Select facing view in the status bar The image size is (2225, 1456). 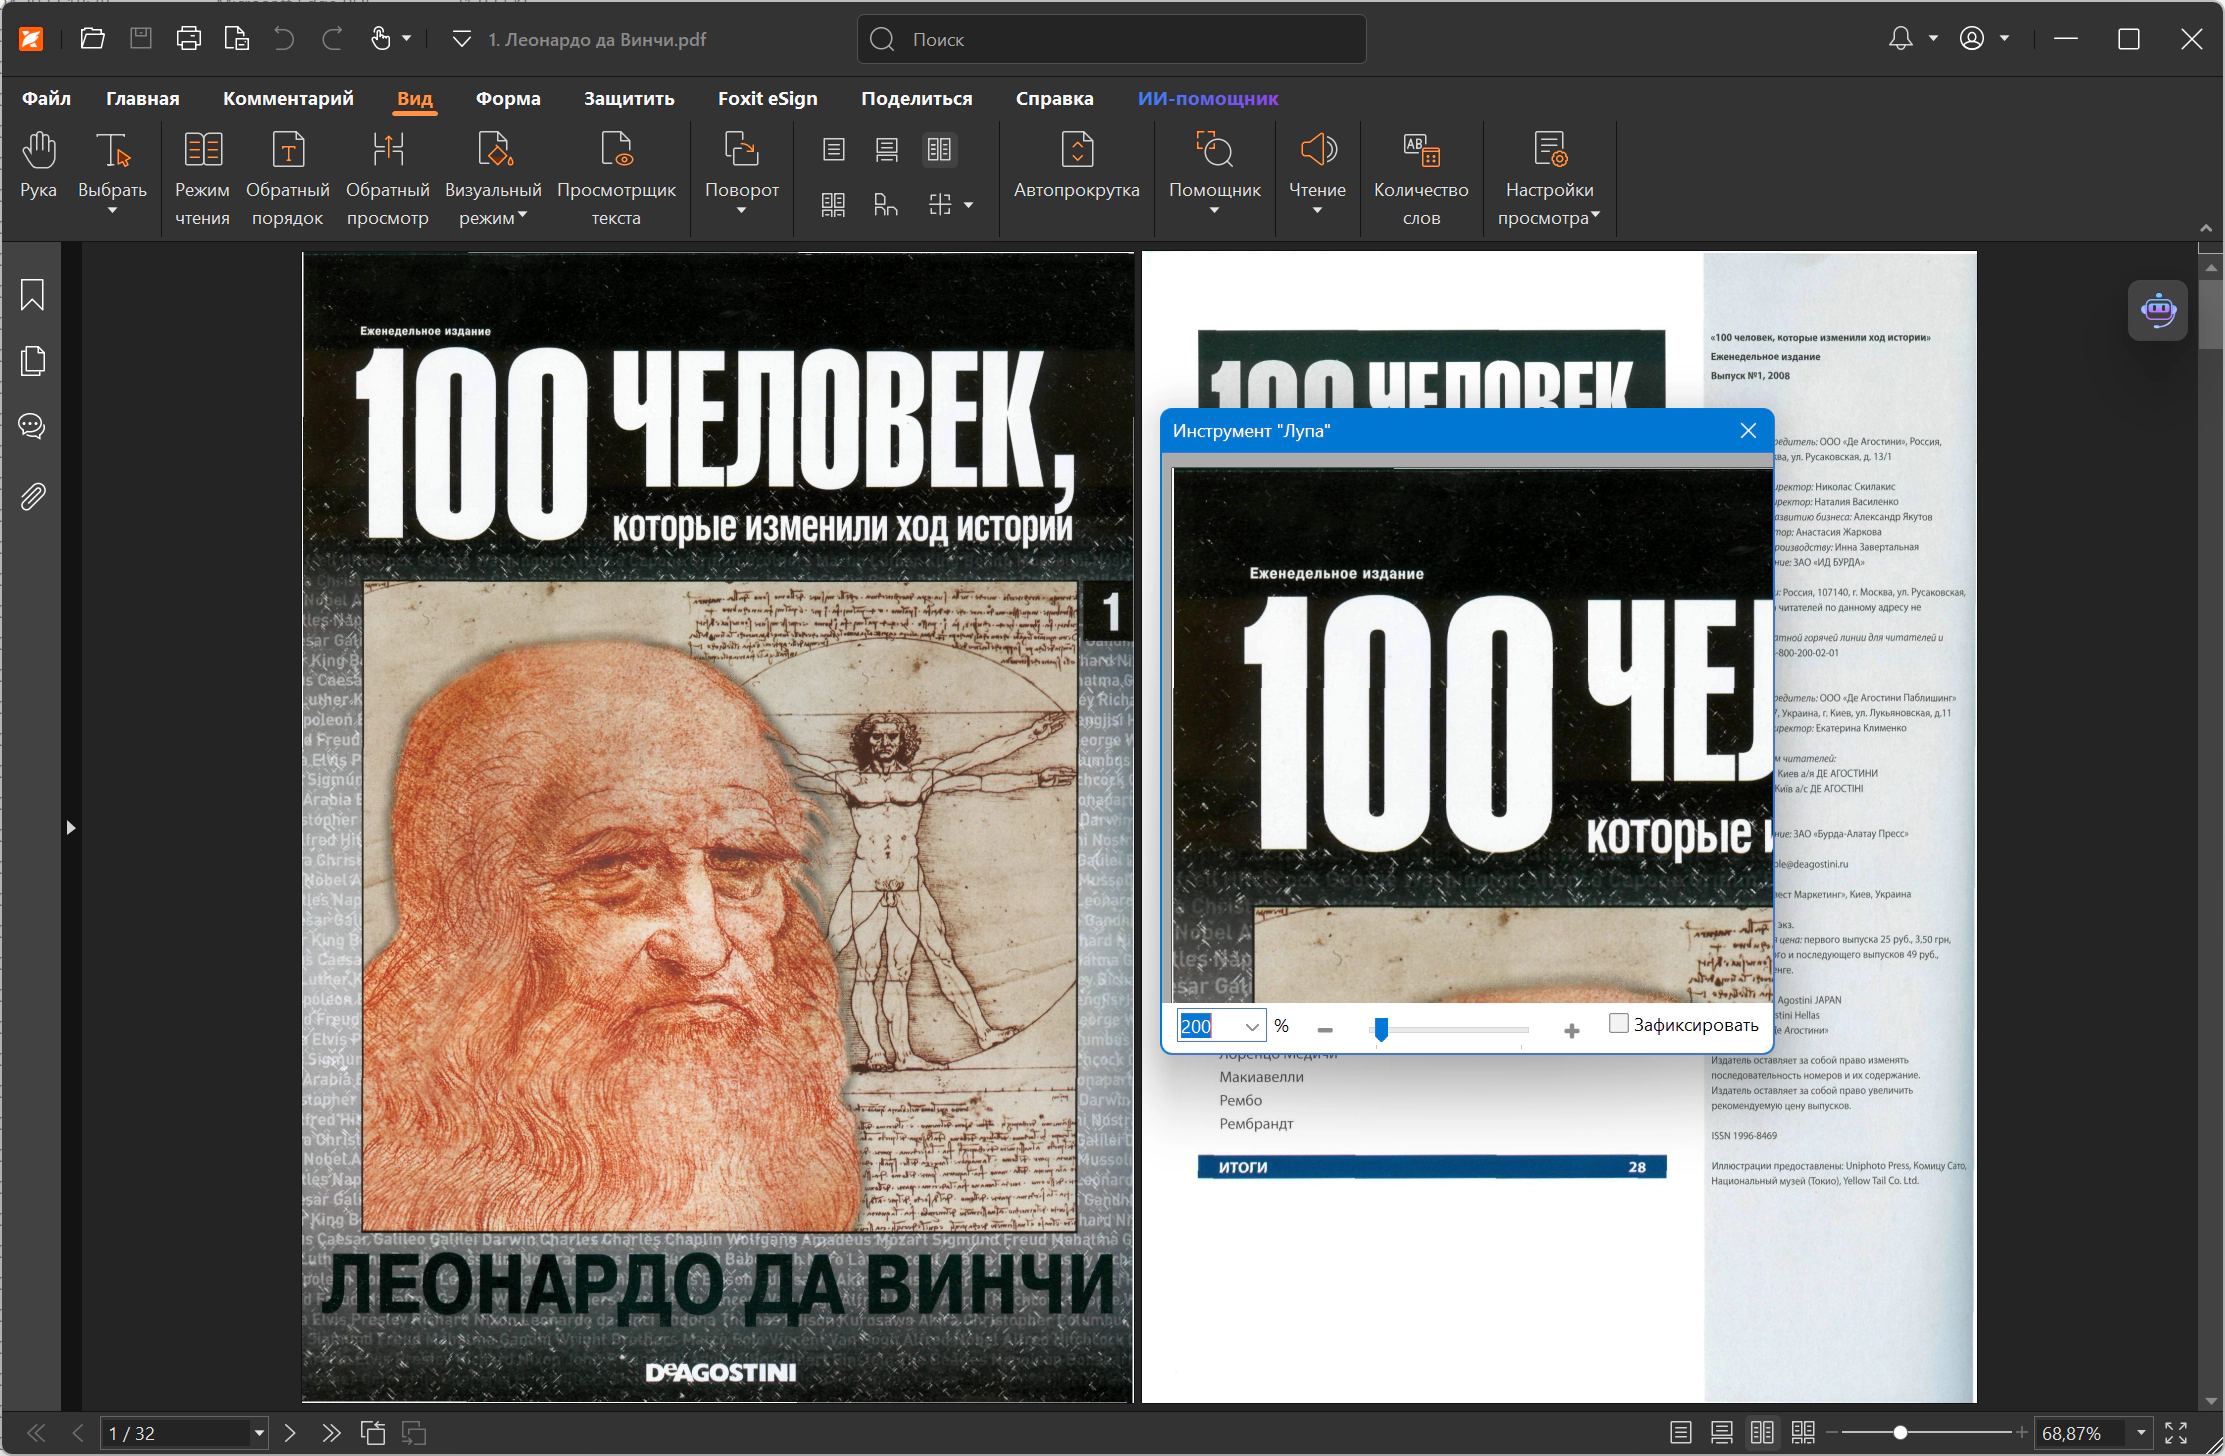coord(1762,1433)
